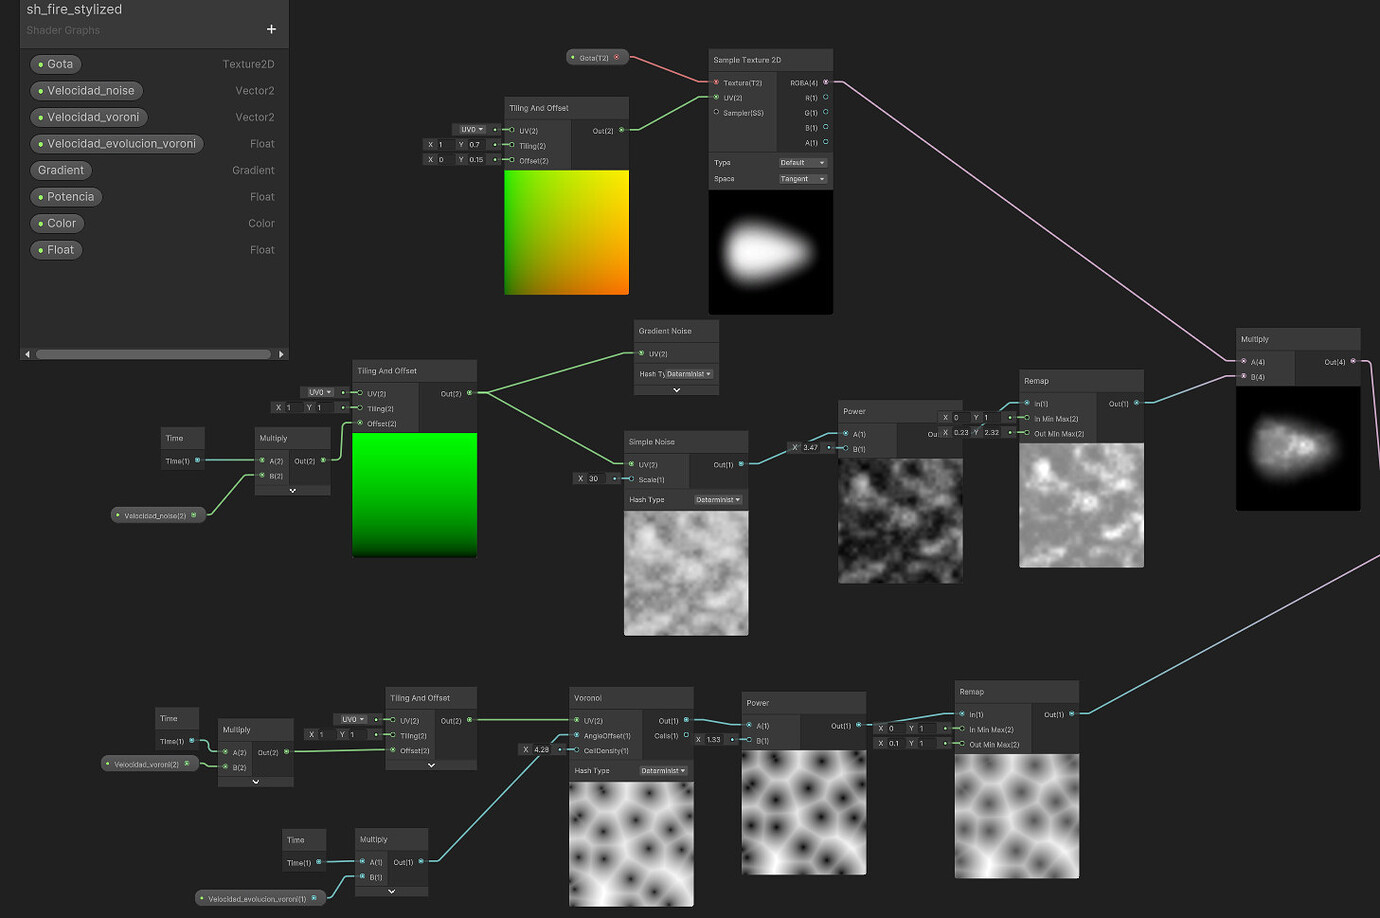Open the Type dropdown set to Default
The image size is (1380, 918).
[x=802, y=163]
